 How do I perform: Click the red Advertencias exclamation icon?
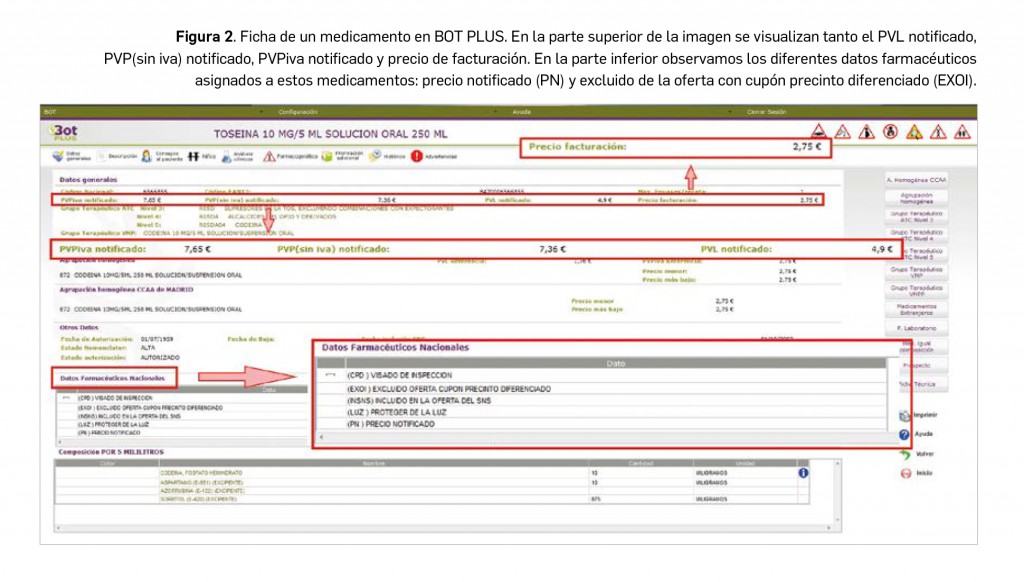pyautogui.click(x=416, y=156)
